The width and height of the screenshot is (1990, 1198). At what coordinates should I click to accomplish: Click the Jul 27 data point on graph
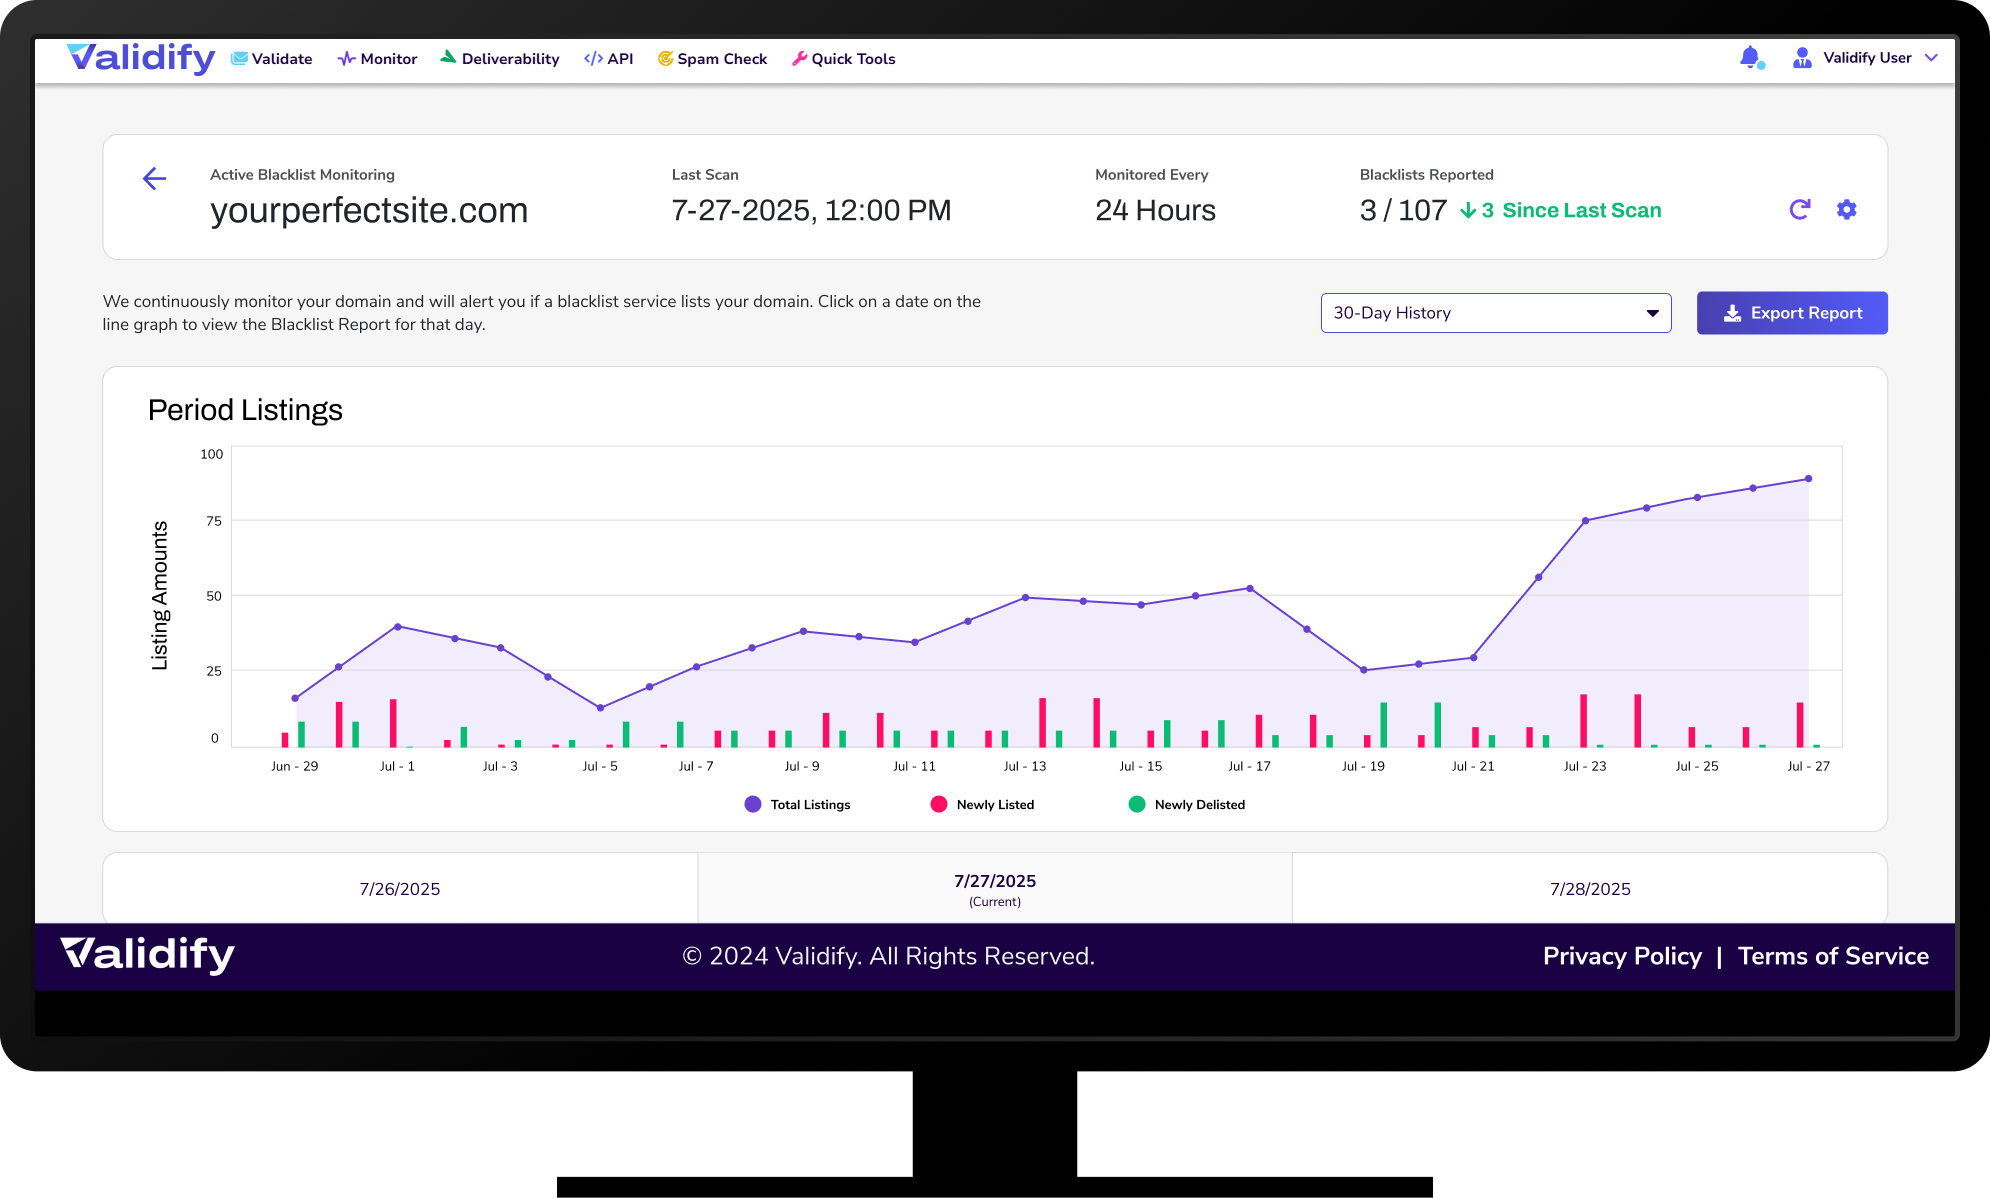1808,479
